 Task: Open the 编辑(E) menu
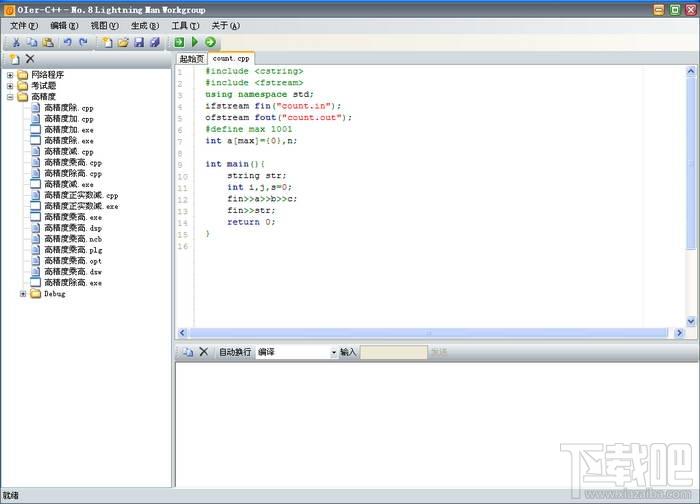point(64,26)
